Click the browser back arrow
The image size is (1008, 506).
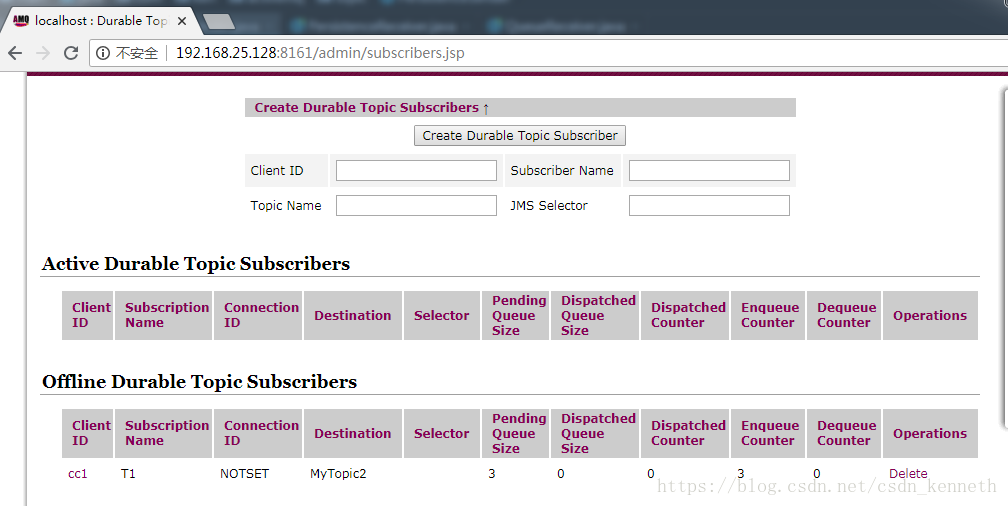tap(15, 53)
